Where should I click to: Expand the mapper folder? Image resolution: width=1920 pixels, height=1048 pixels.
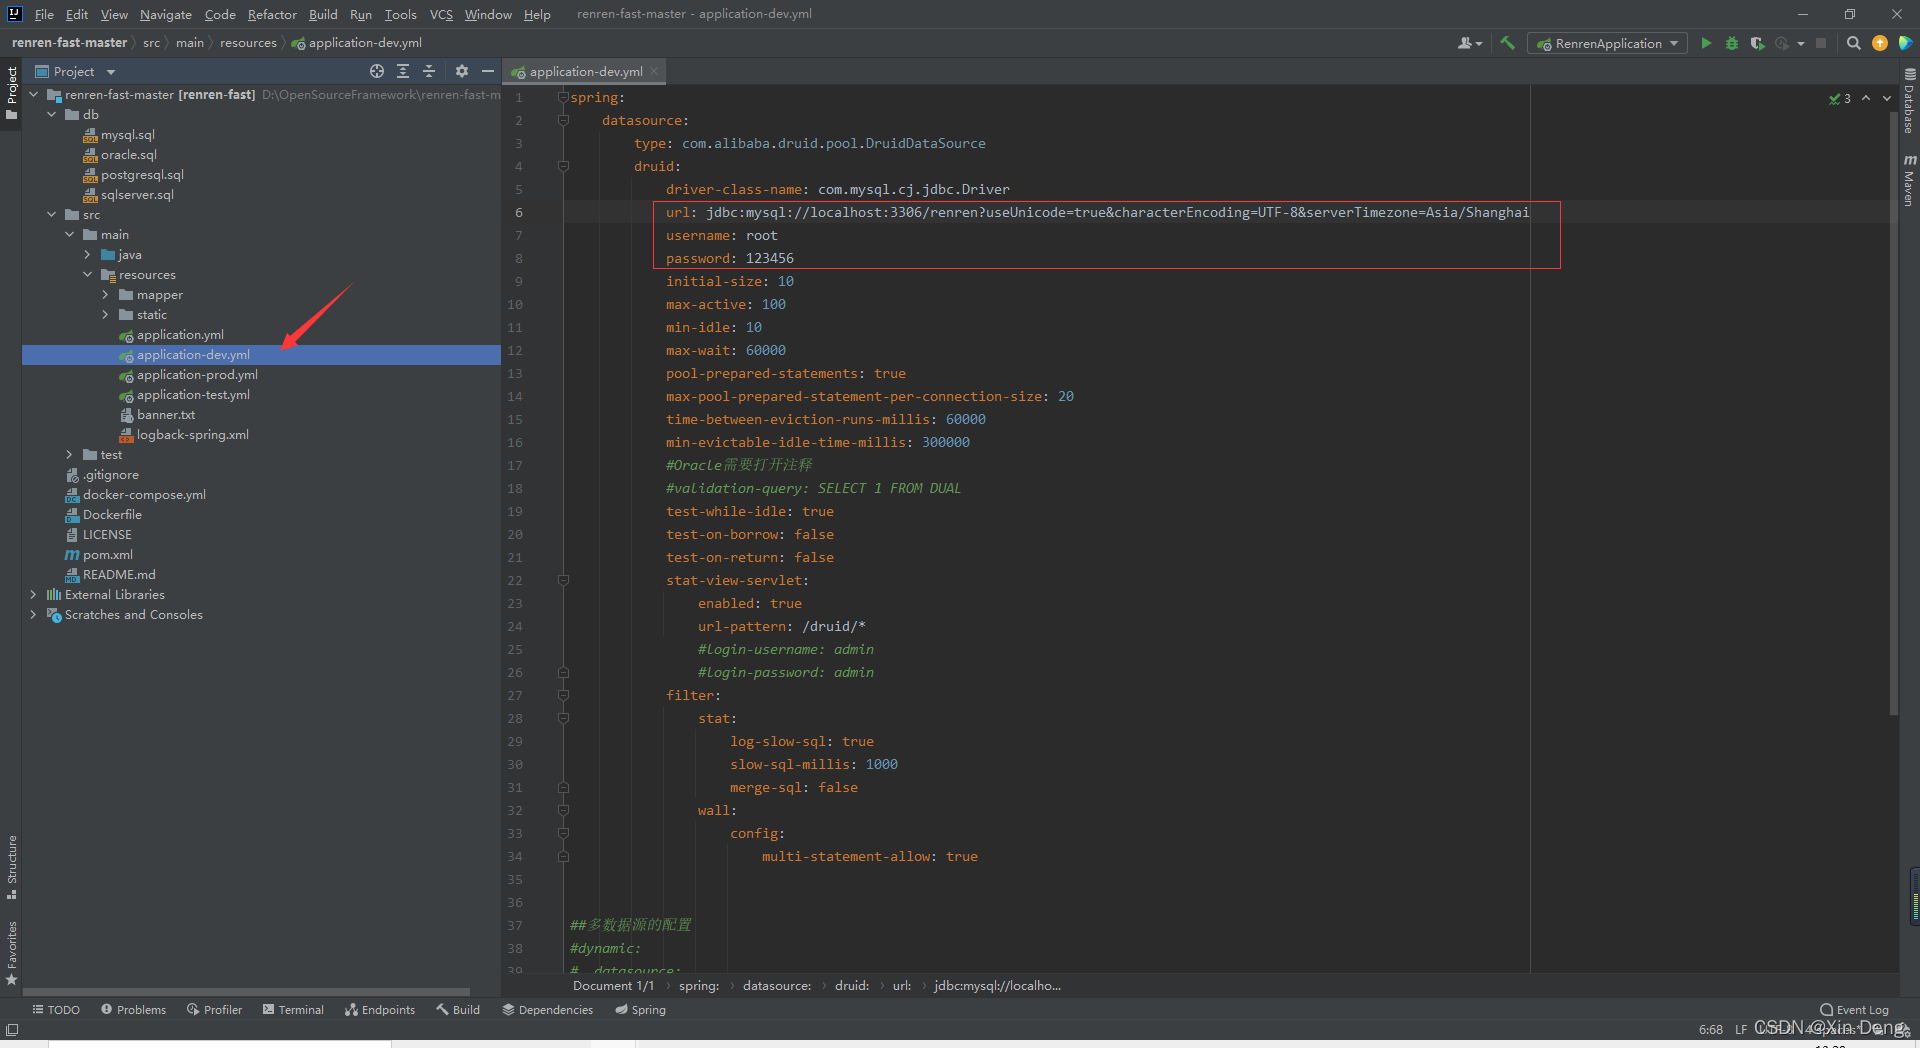click(106, 295)
